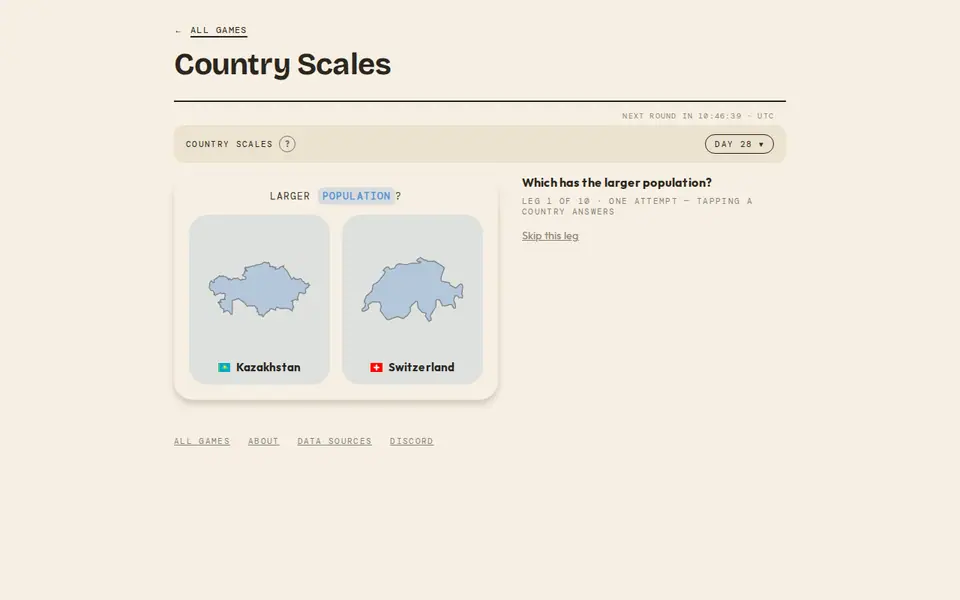Select the Kazakhstan map outline
This screenshot has height=600, width=960.
[x=259, y=289]
